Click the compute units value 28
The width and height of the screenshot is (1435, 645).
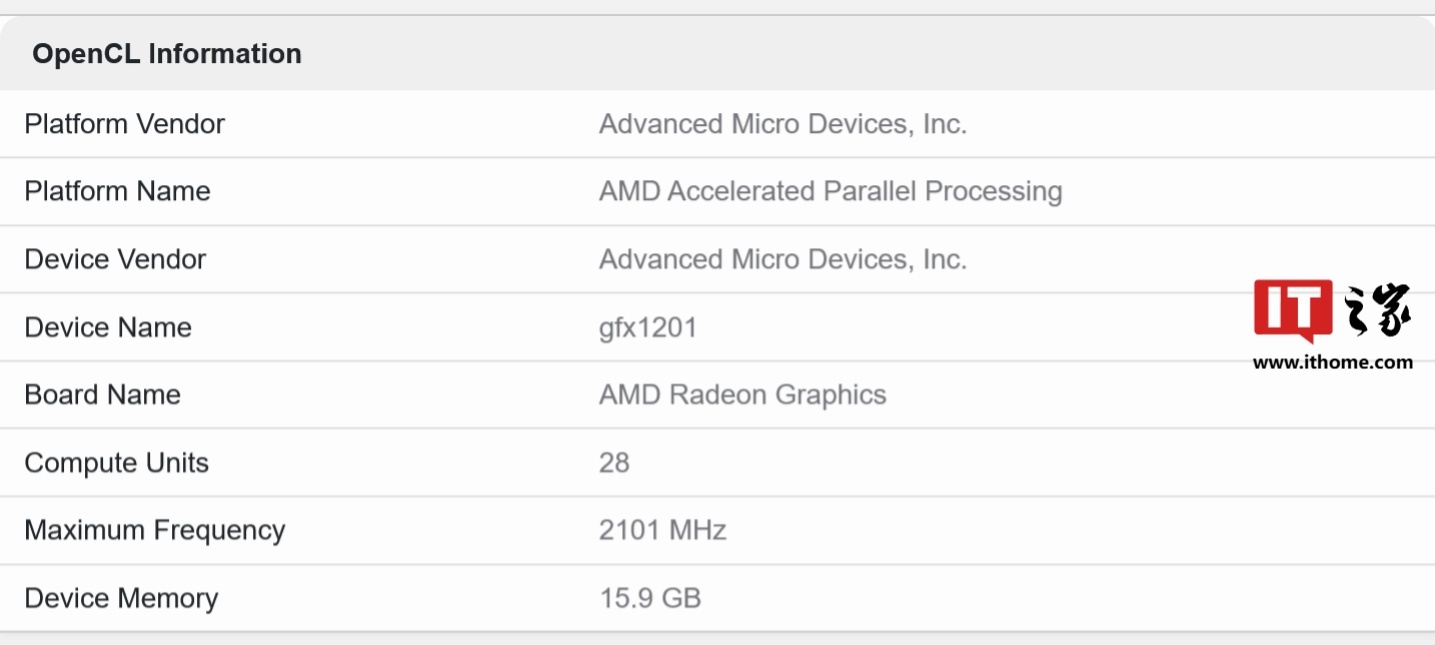click(x=614, y=463)
